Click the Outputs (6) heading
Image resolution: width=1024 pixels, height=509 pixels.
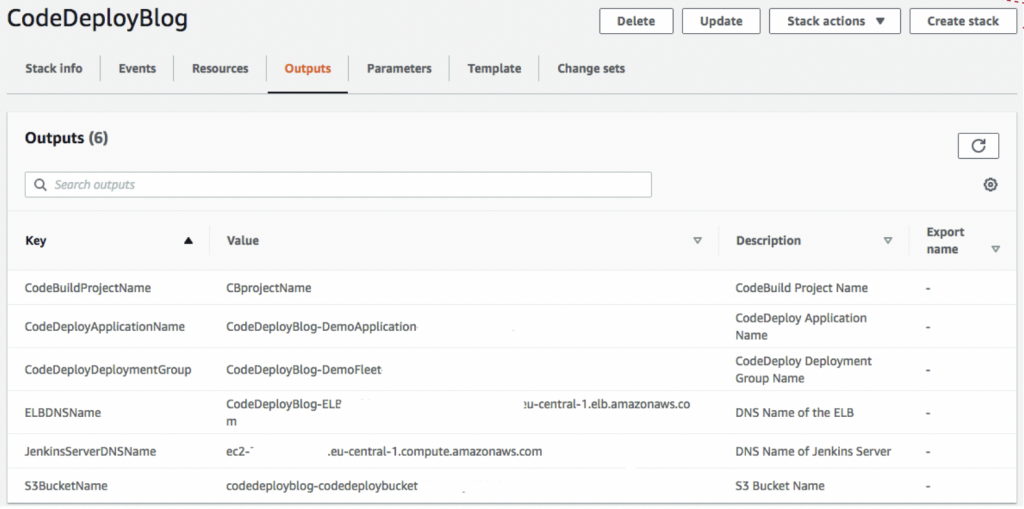click(x=66, y=138)
